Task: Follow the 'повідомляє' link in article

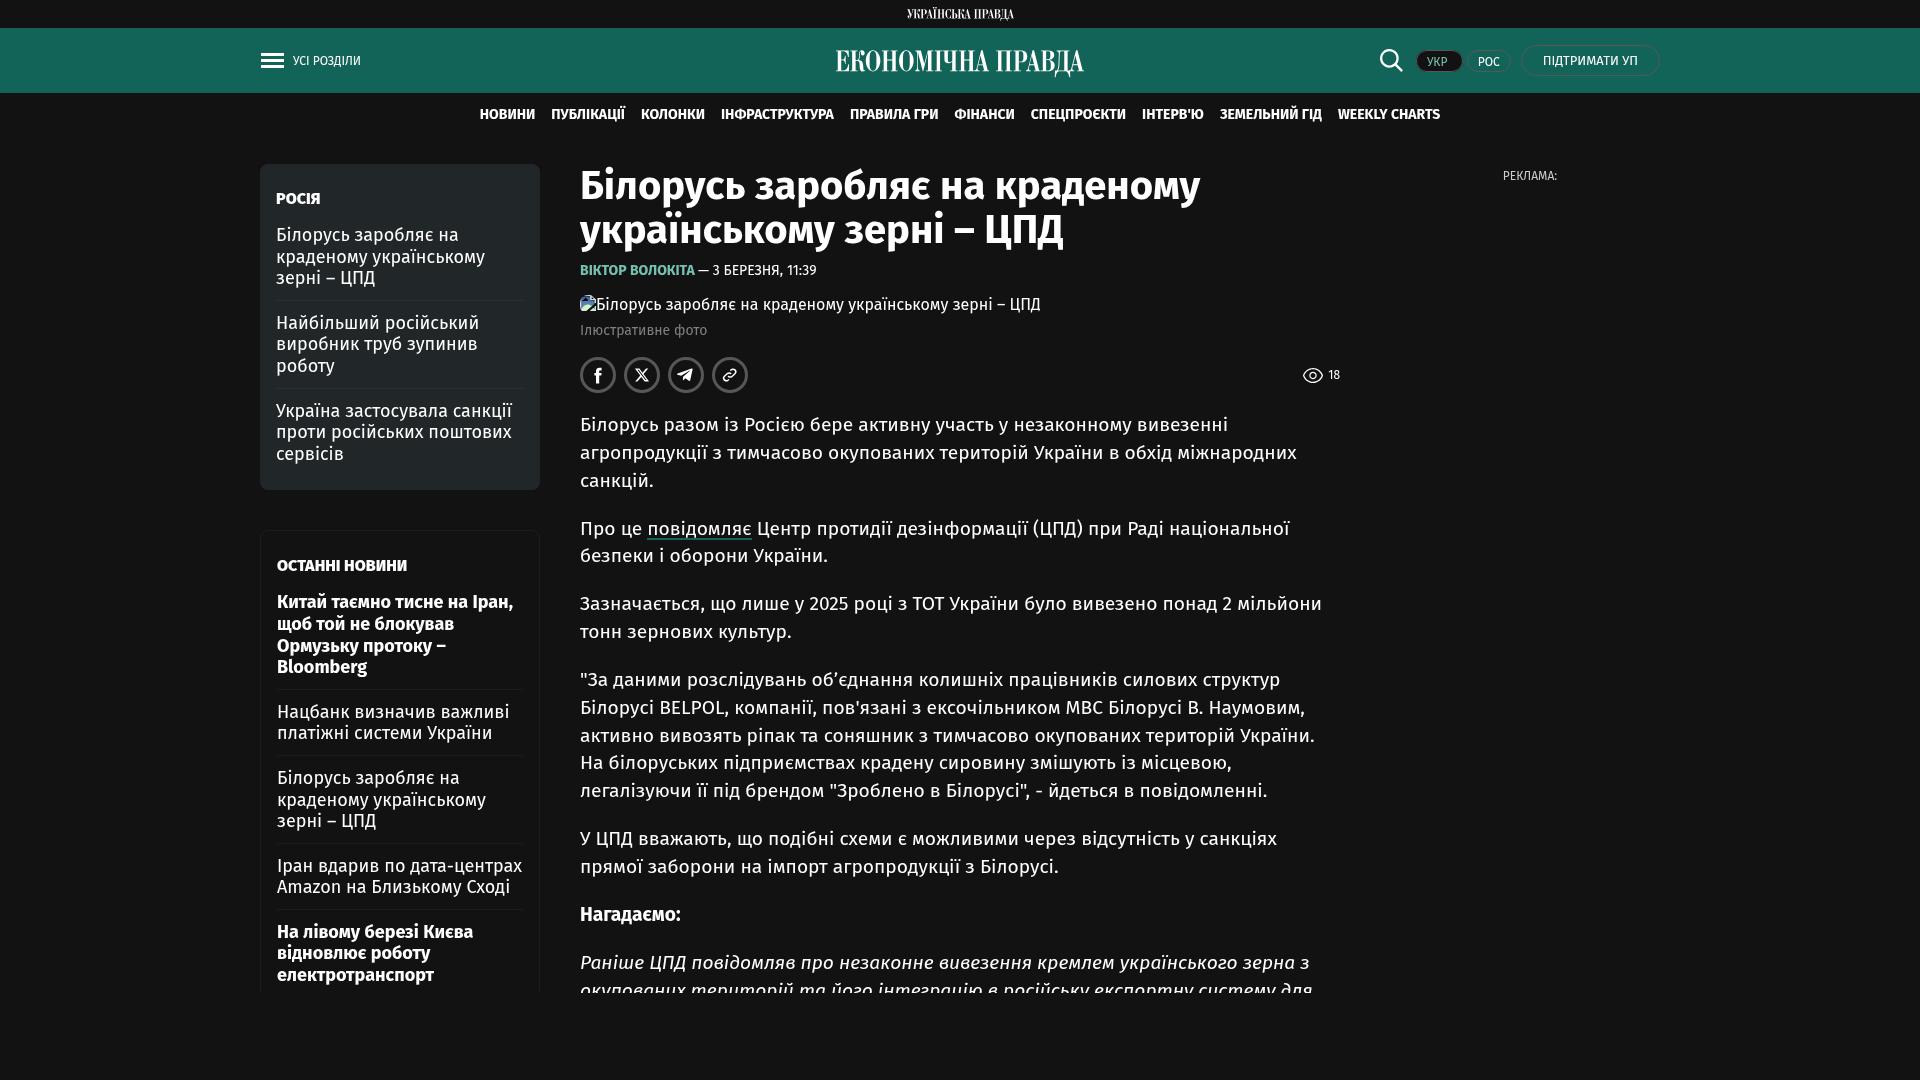Action: (699, 529)
